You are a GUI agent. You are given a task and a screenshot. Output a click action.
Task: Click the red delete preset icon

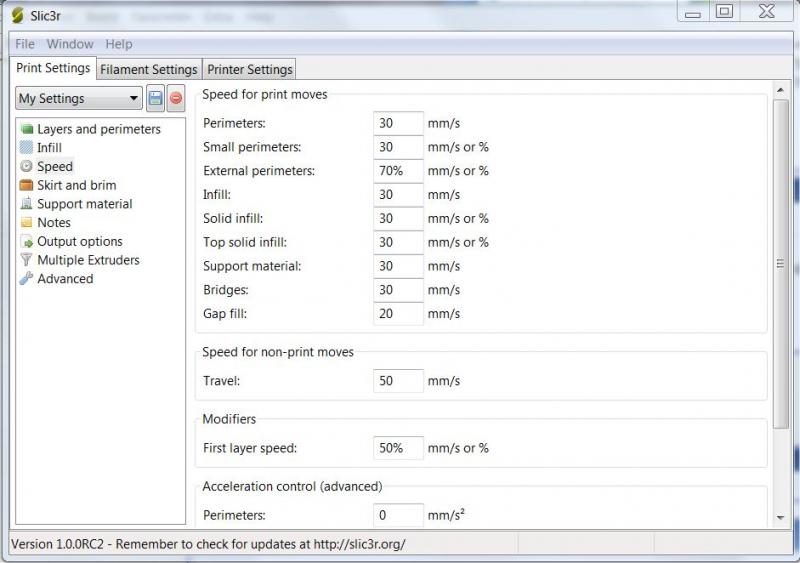[x=176, y=98]
